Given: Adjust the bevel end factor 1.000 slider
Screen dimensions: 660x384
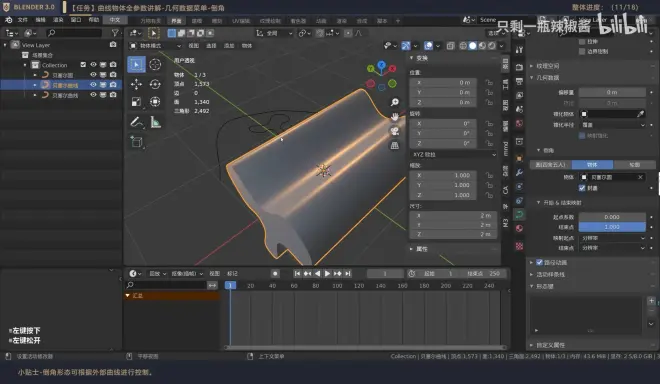Looking at the screenshot, I should (x=612, y=227).
